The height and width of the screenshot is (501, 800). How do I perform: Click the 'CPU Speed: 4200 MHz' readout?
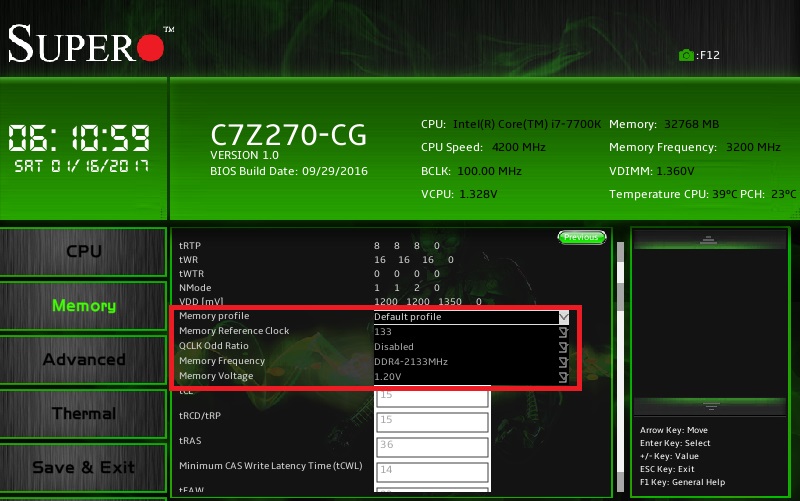(483, 147)
